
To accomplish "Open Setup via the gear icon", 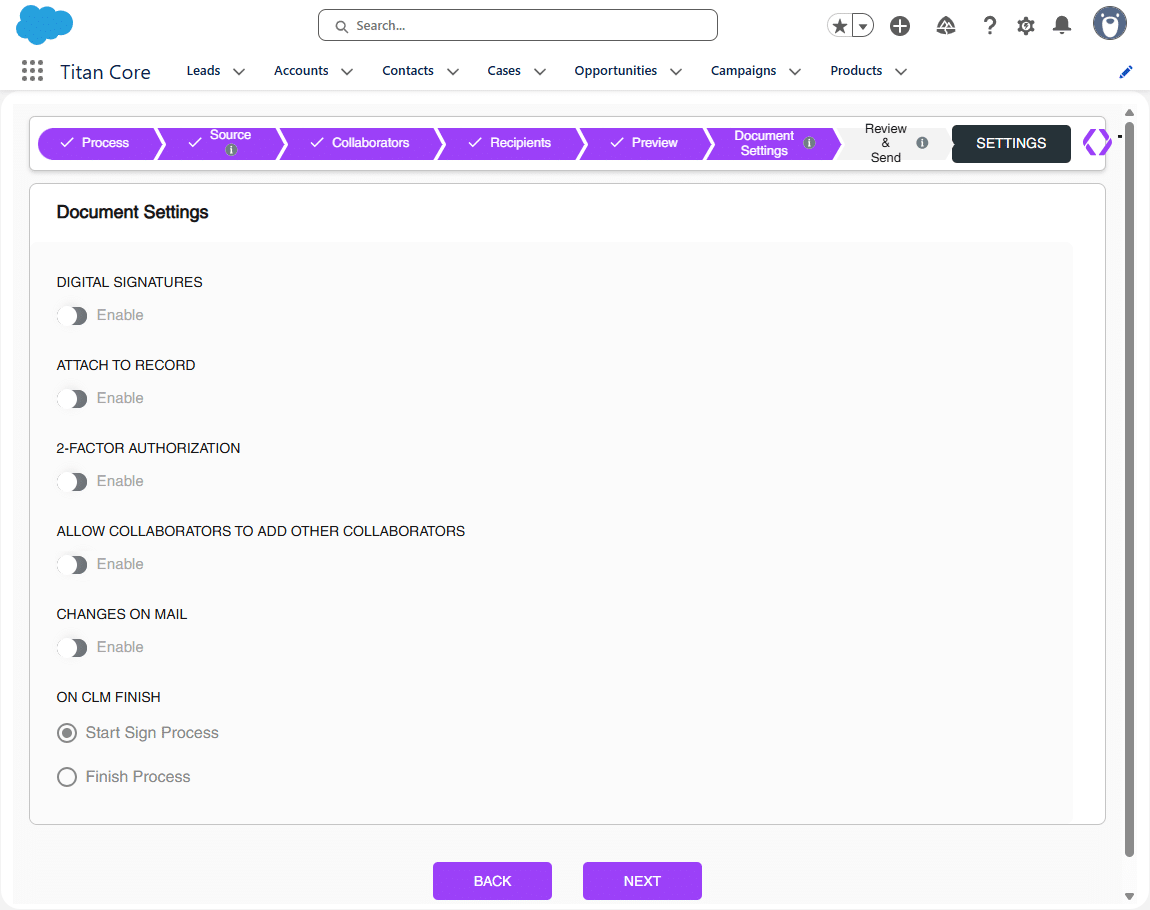I will click(1025, 25).
